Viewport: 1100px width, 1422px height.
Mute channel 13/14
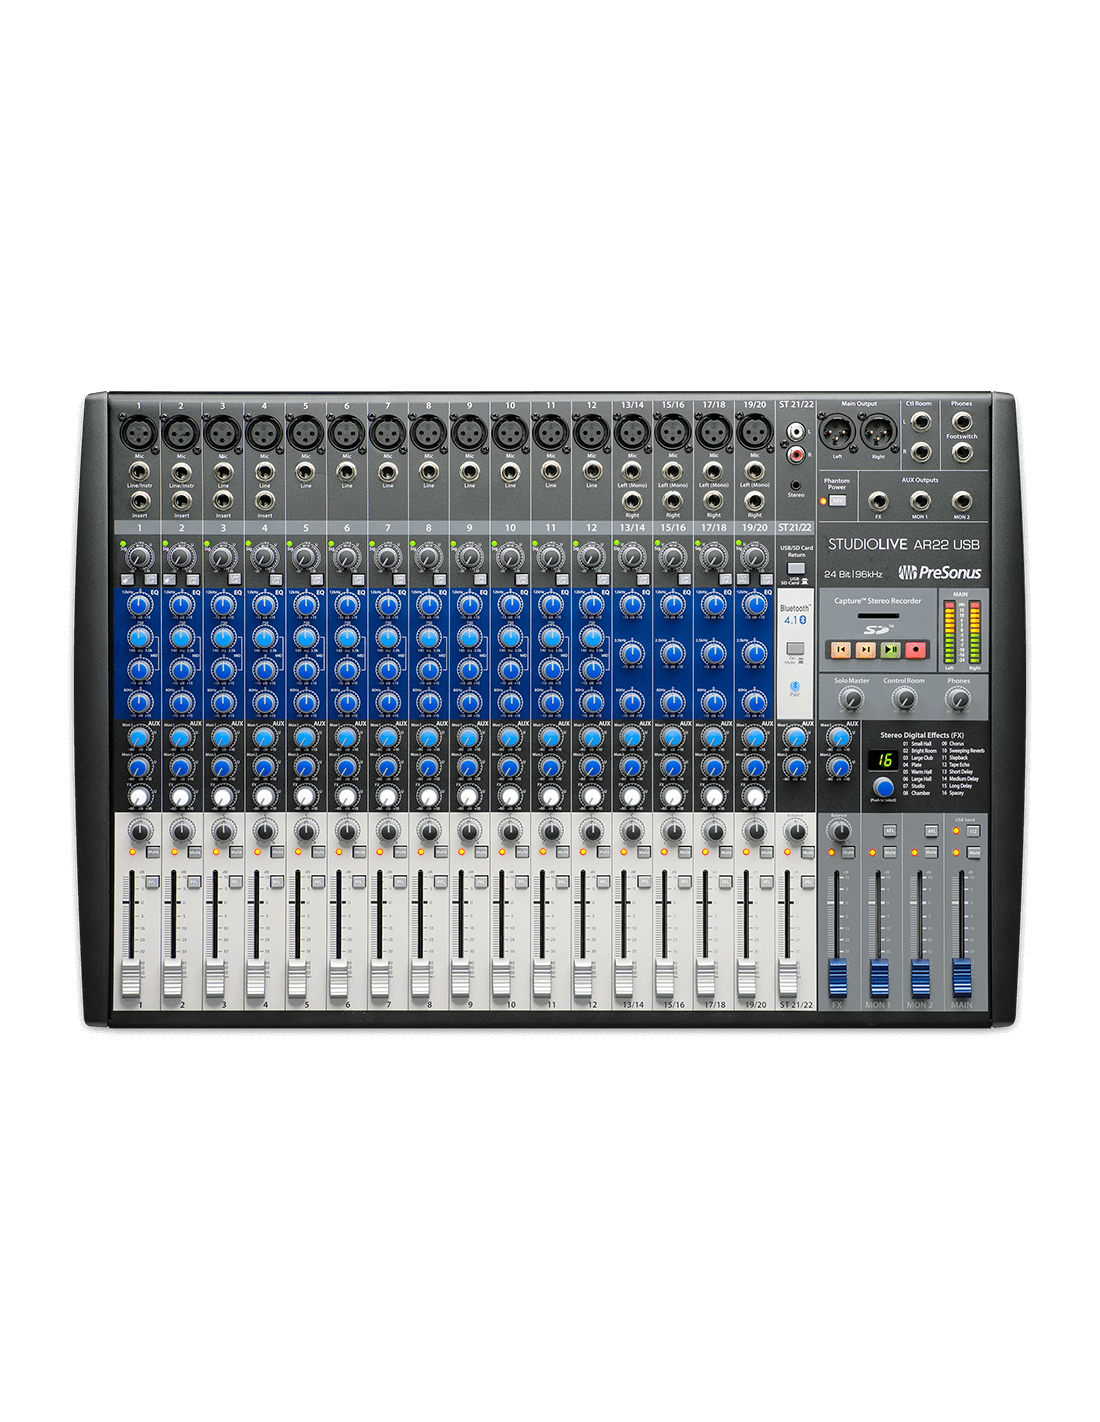coord(644,852)
